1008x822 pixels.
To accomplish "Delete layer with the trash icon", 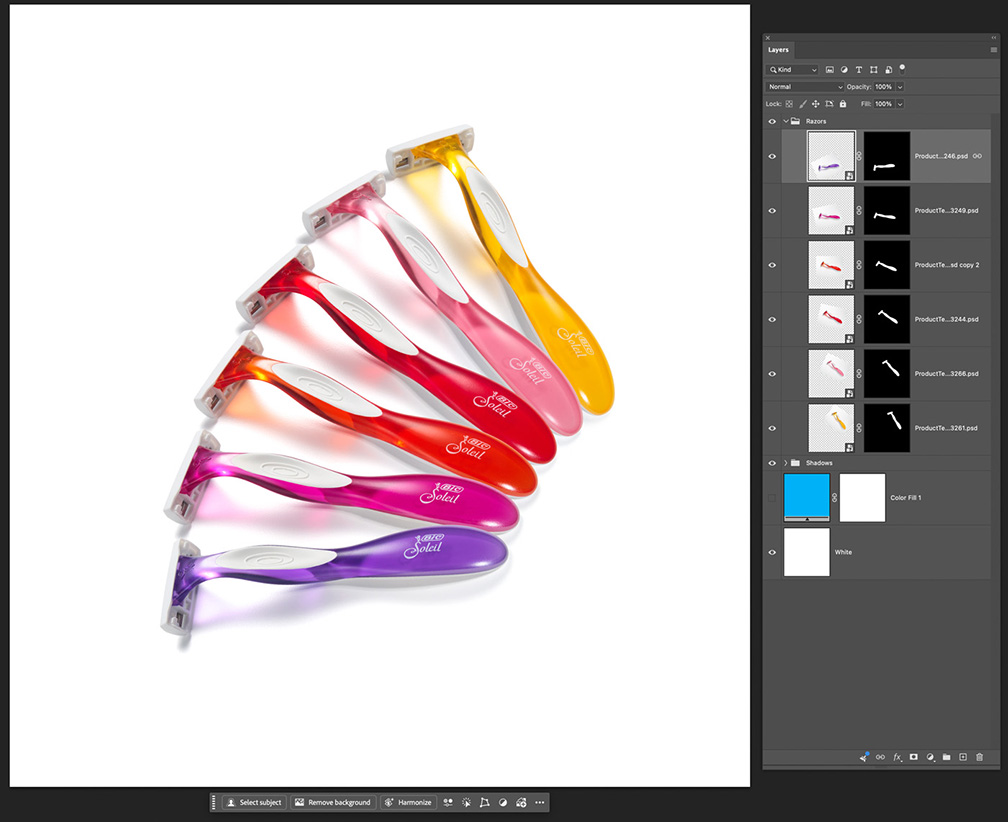I will (x=979, y=757).
